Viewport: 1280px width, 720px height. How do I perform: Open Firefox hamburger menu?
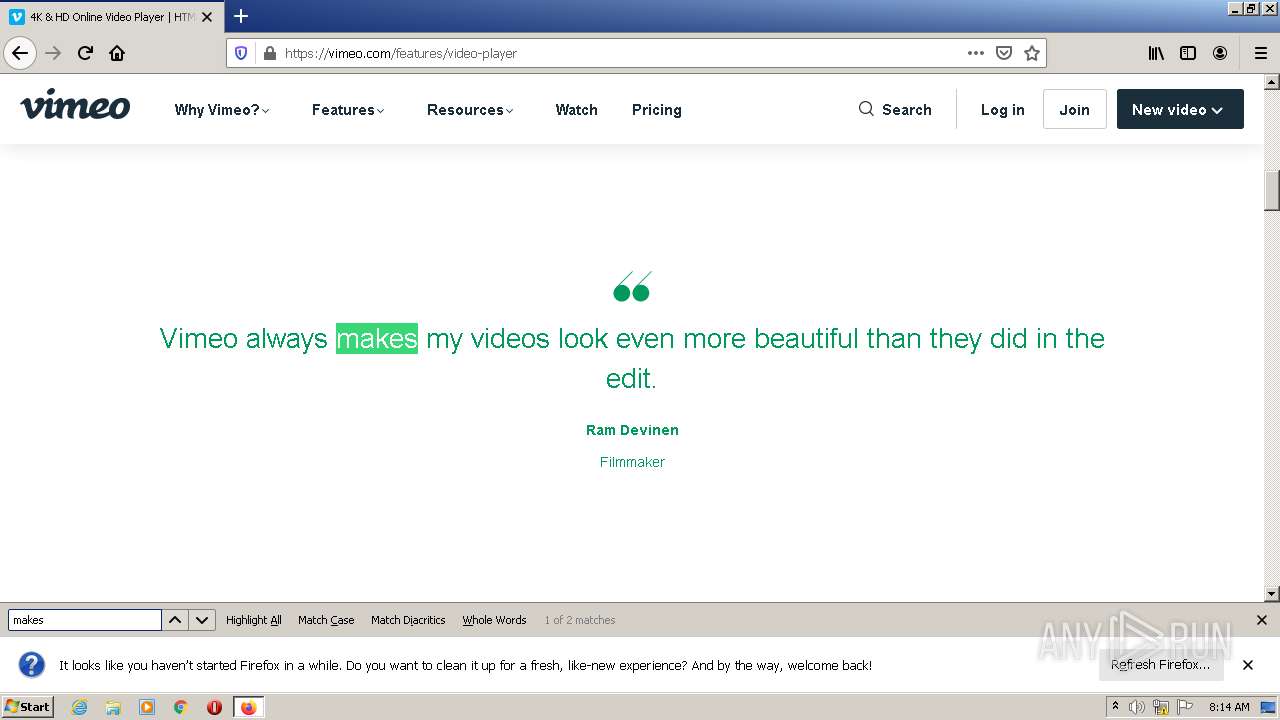pyautogui.click(x=1261, y=53)
